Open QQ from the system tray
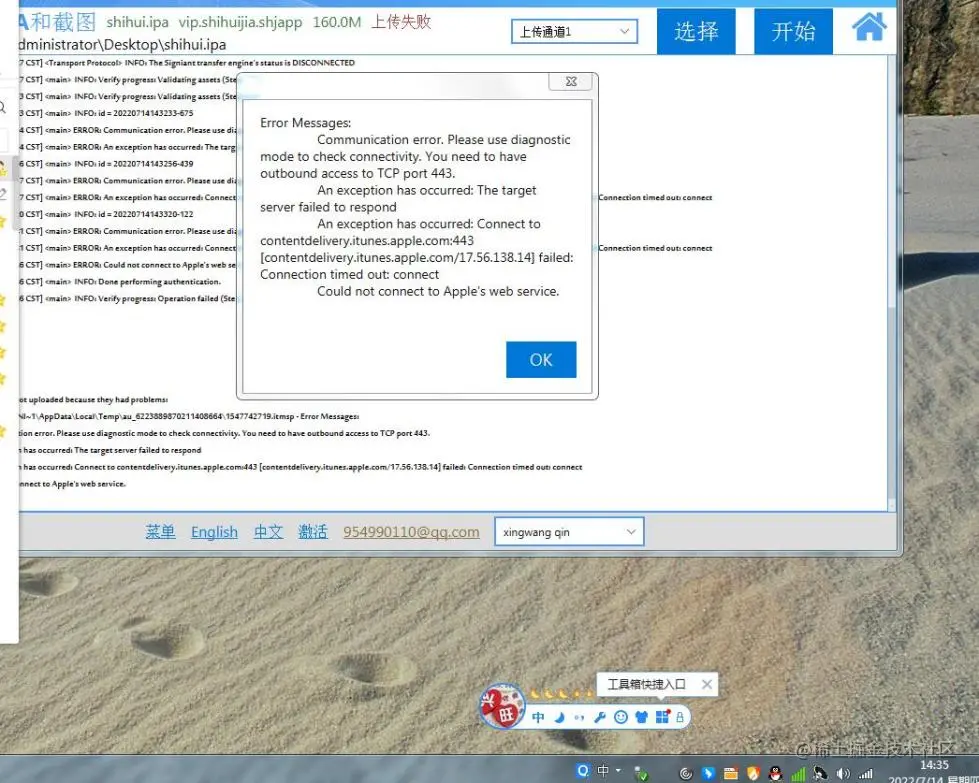 pos(775,772)
